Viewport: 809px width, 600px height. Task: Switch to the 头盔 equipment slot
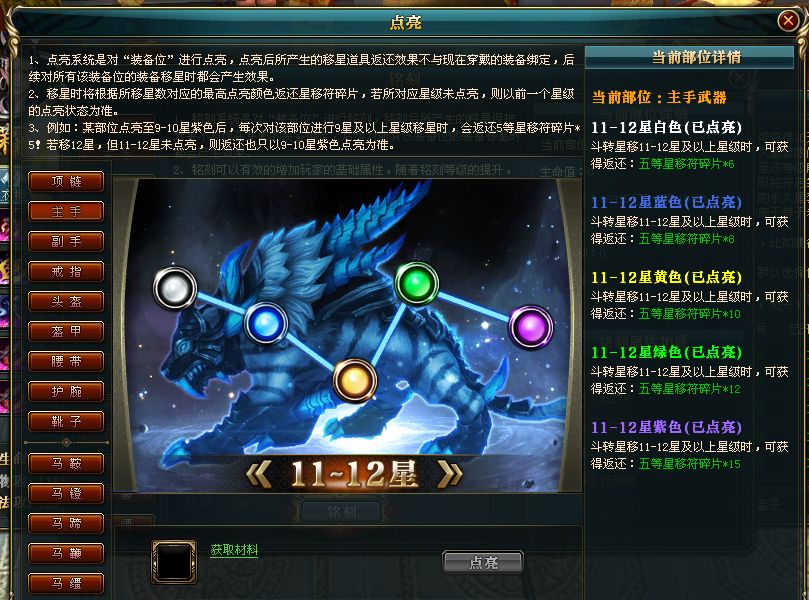click(66, 301)
